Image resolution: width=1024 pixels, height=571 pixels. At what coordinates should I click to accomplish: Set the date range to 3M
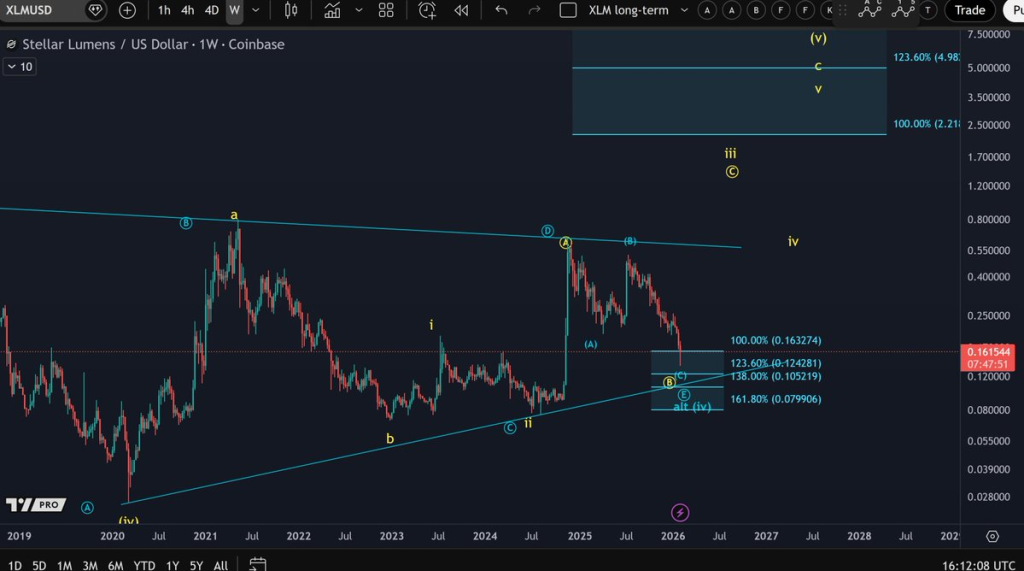pyautogui.click(x=90, y=565)
